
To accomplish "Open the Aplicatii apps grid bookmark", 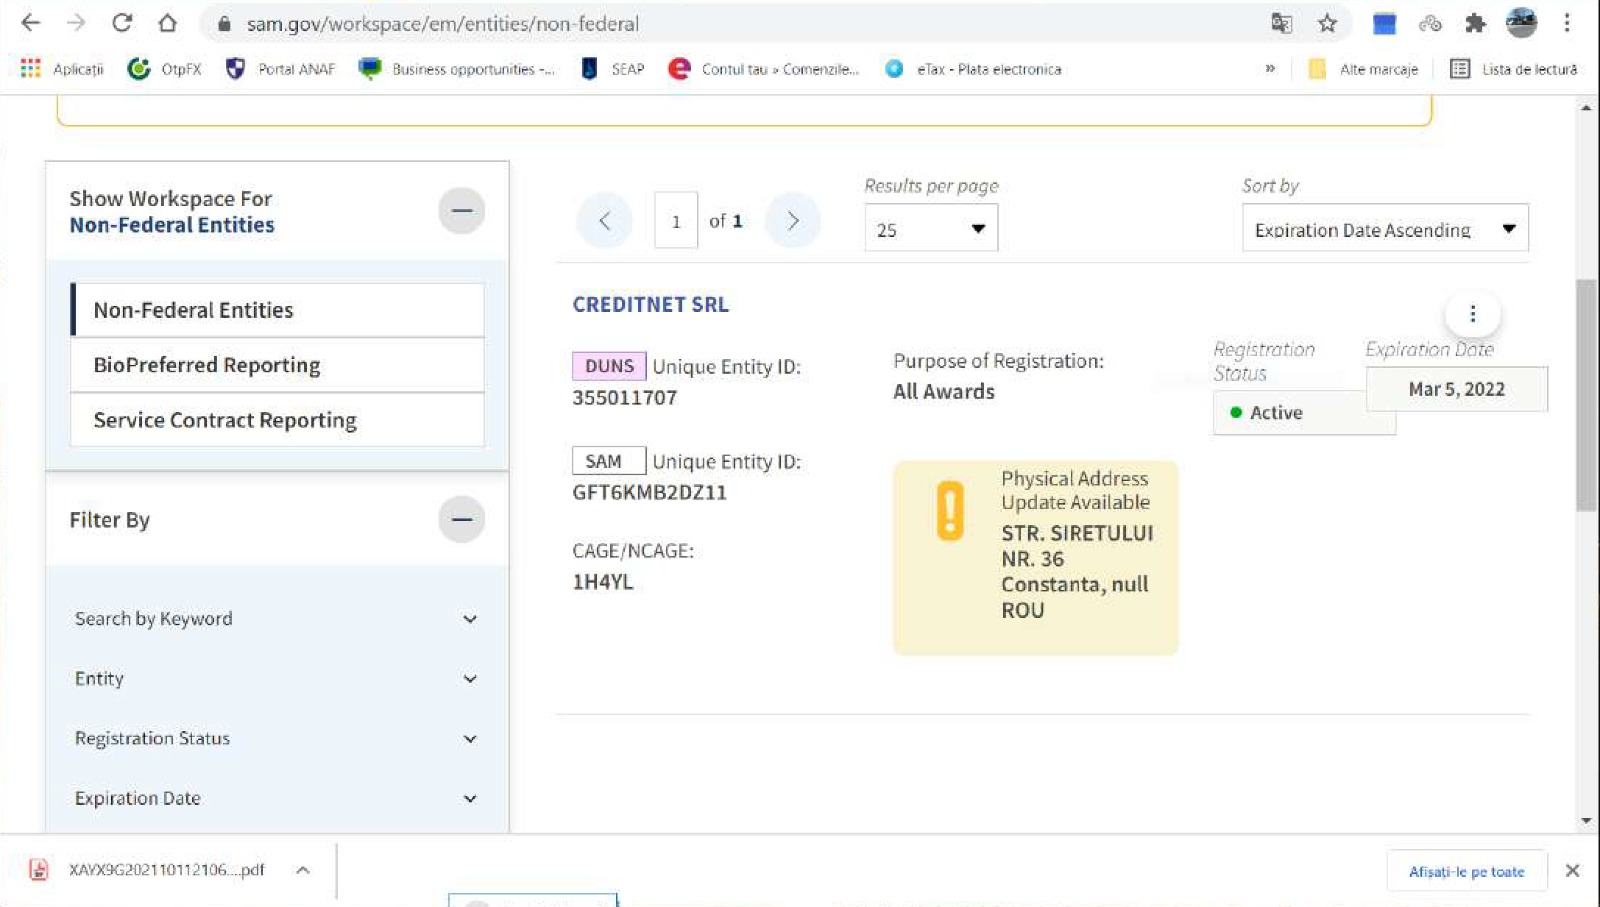I will tap(61, 69).
